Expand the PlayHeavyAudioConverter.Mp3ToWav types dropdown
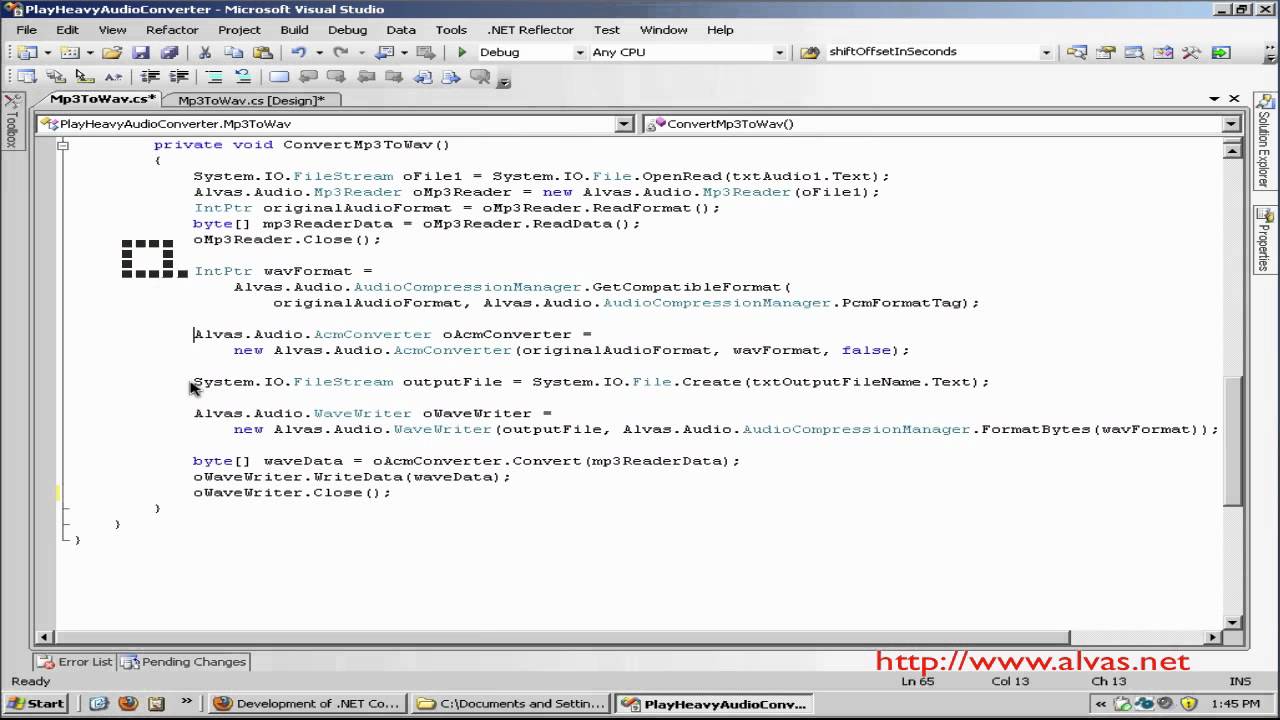 (625, 124)
